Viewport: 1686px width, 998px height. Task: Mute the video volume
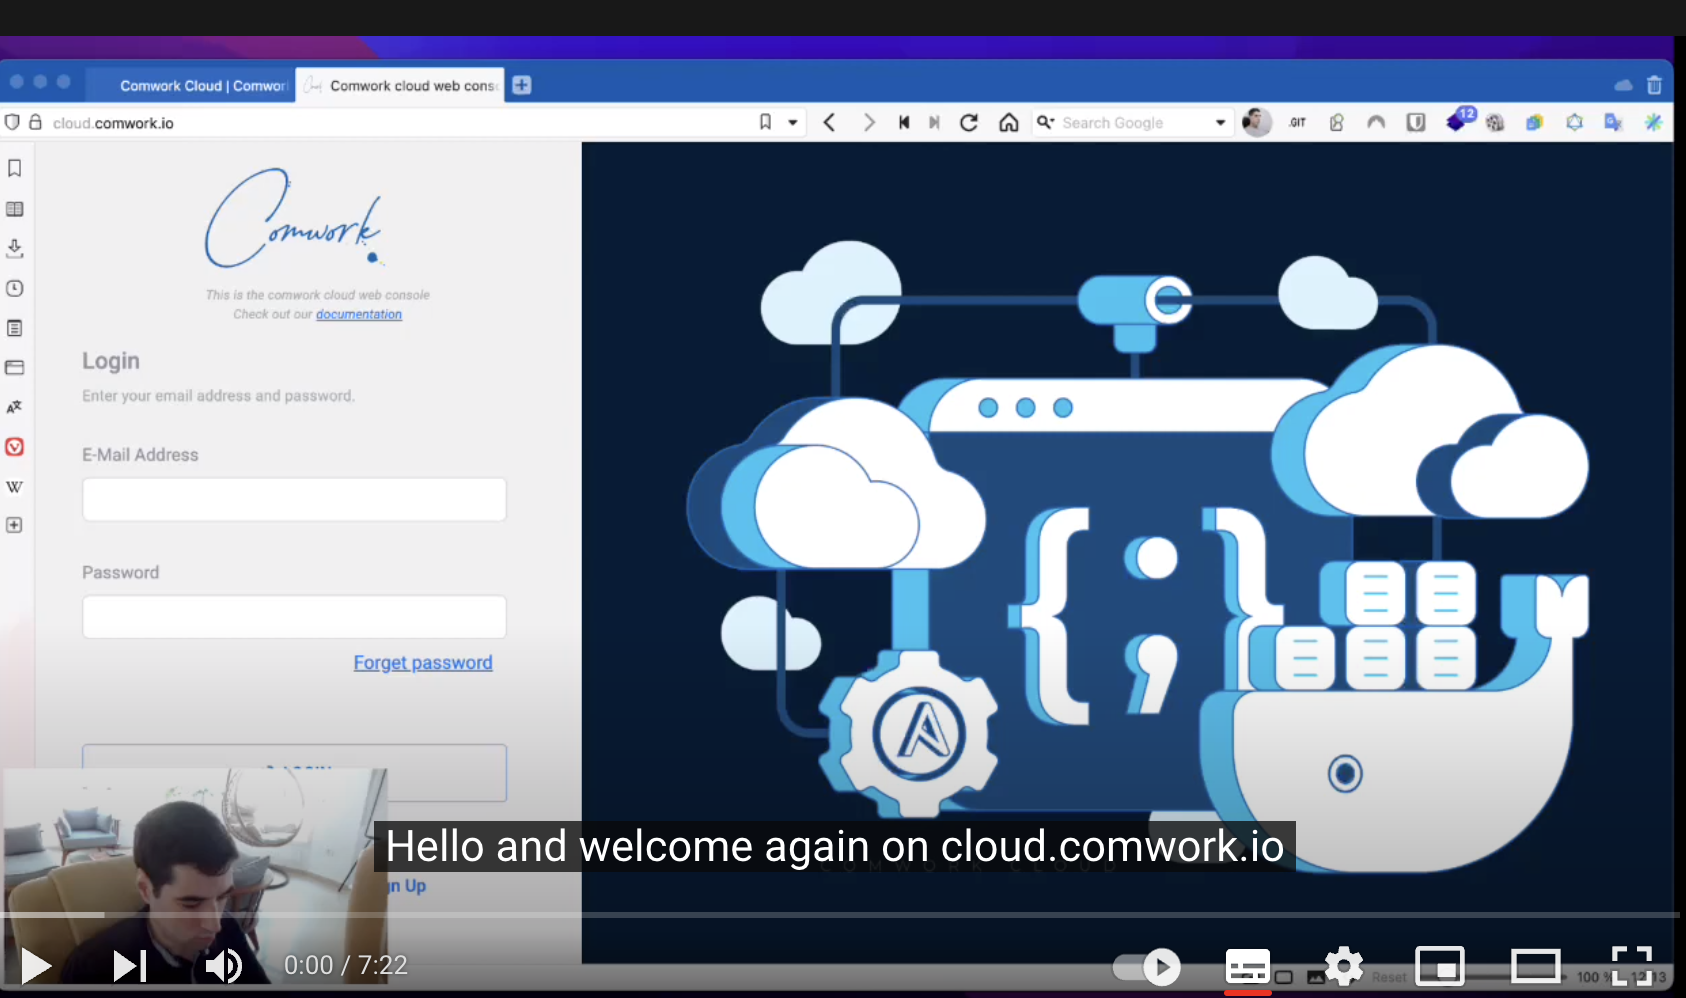click(x=223, y=965)
